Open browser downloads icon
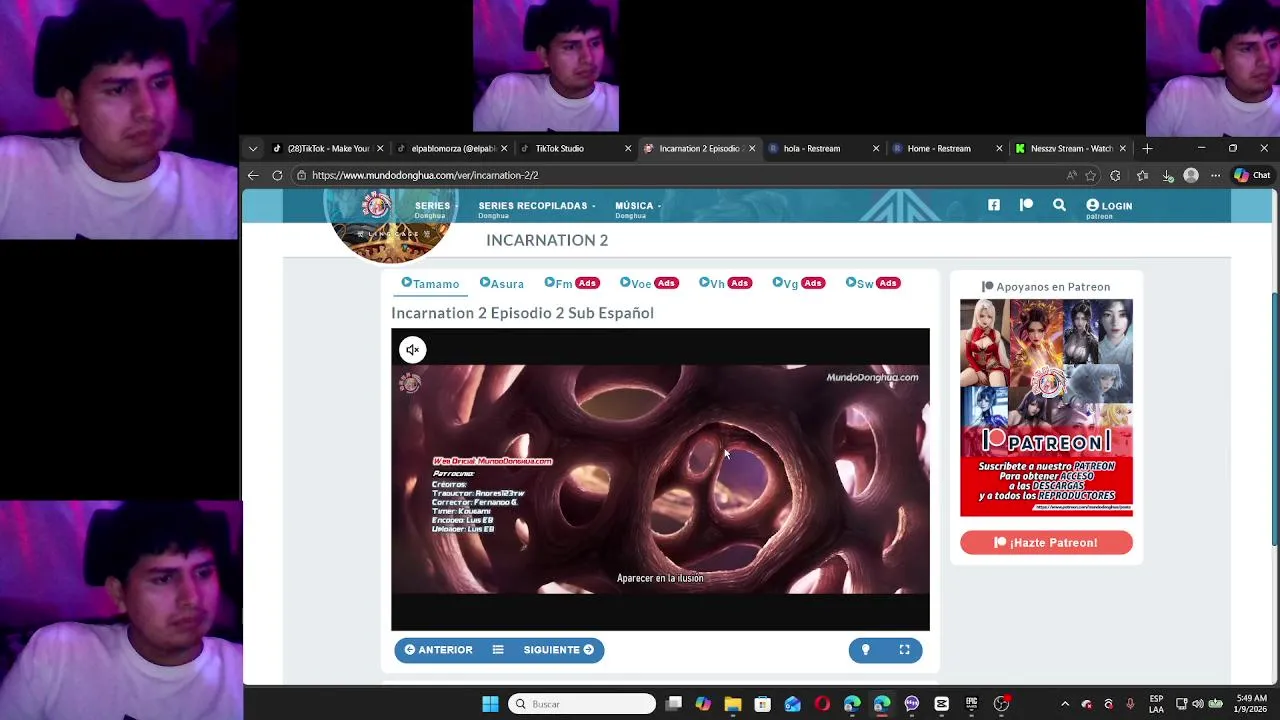Screen dimensions: 1280x720 click(x=1167, y=175)
